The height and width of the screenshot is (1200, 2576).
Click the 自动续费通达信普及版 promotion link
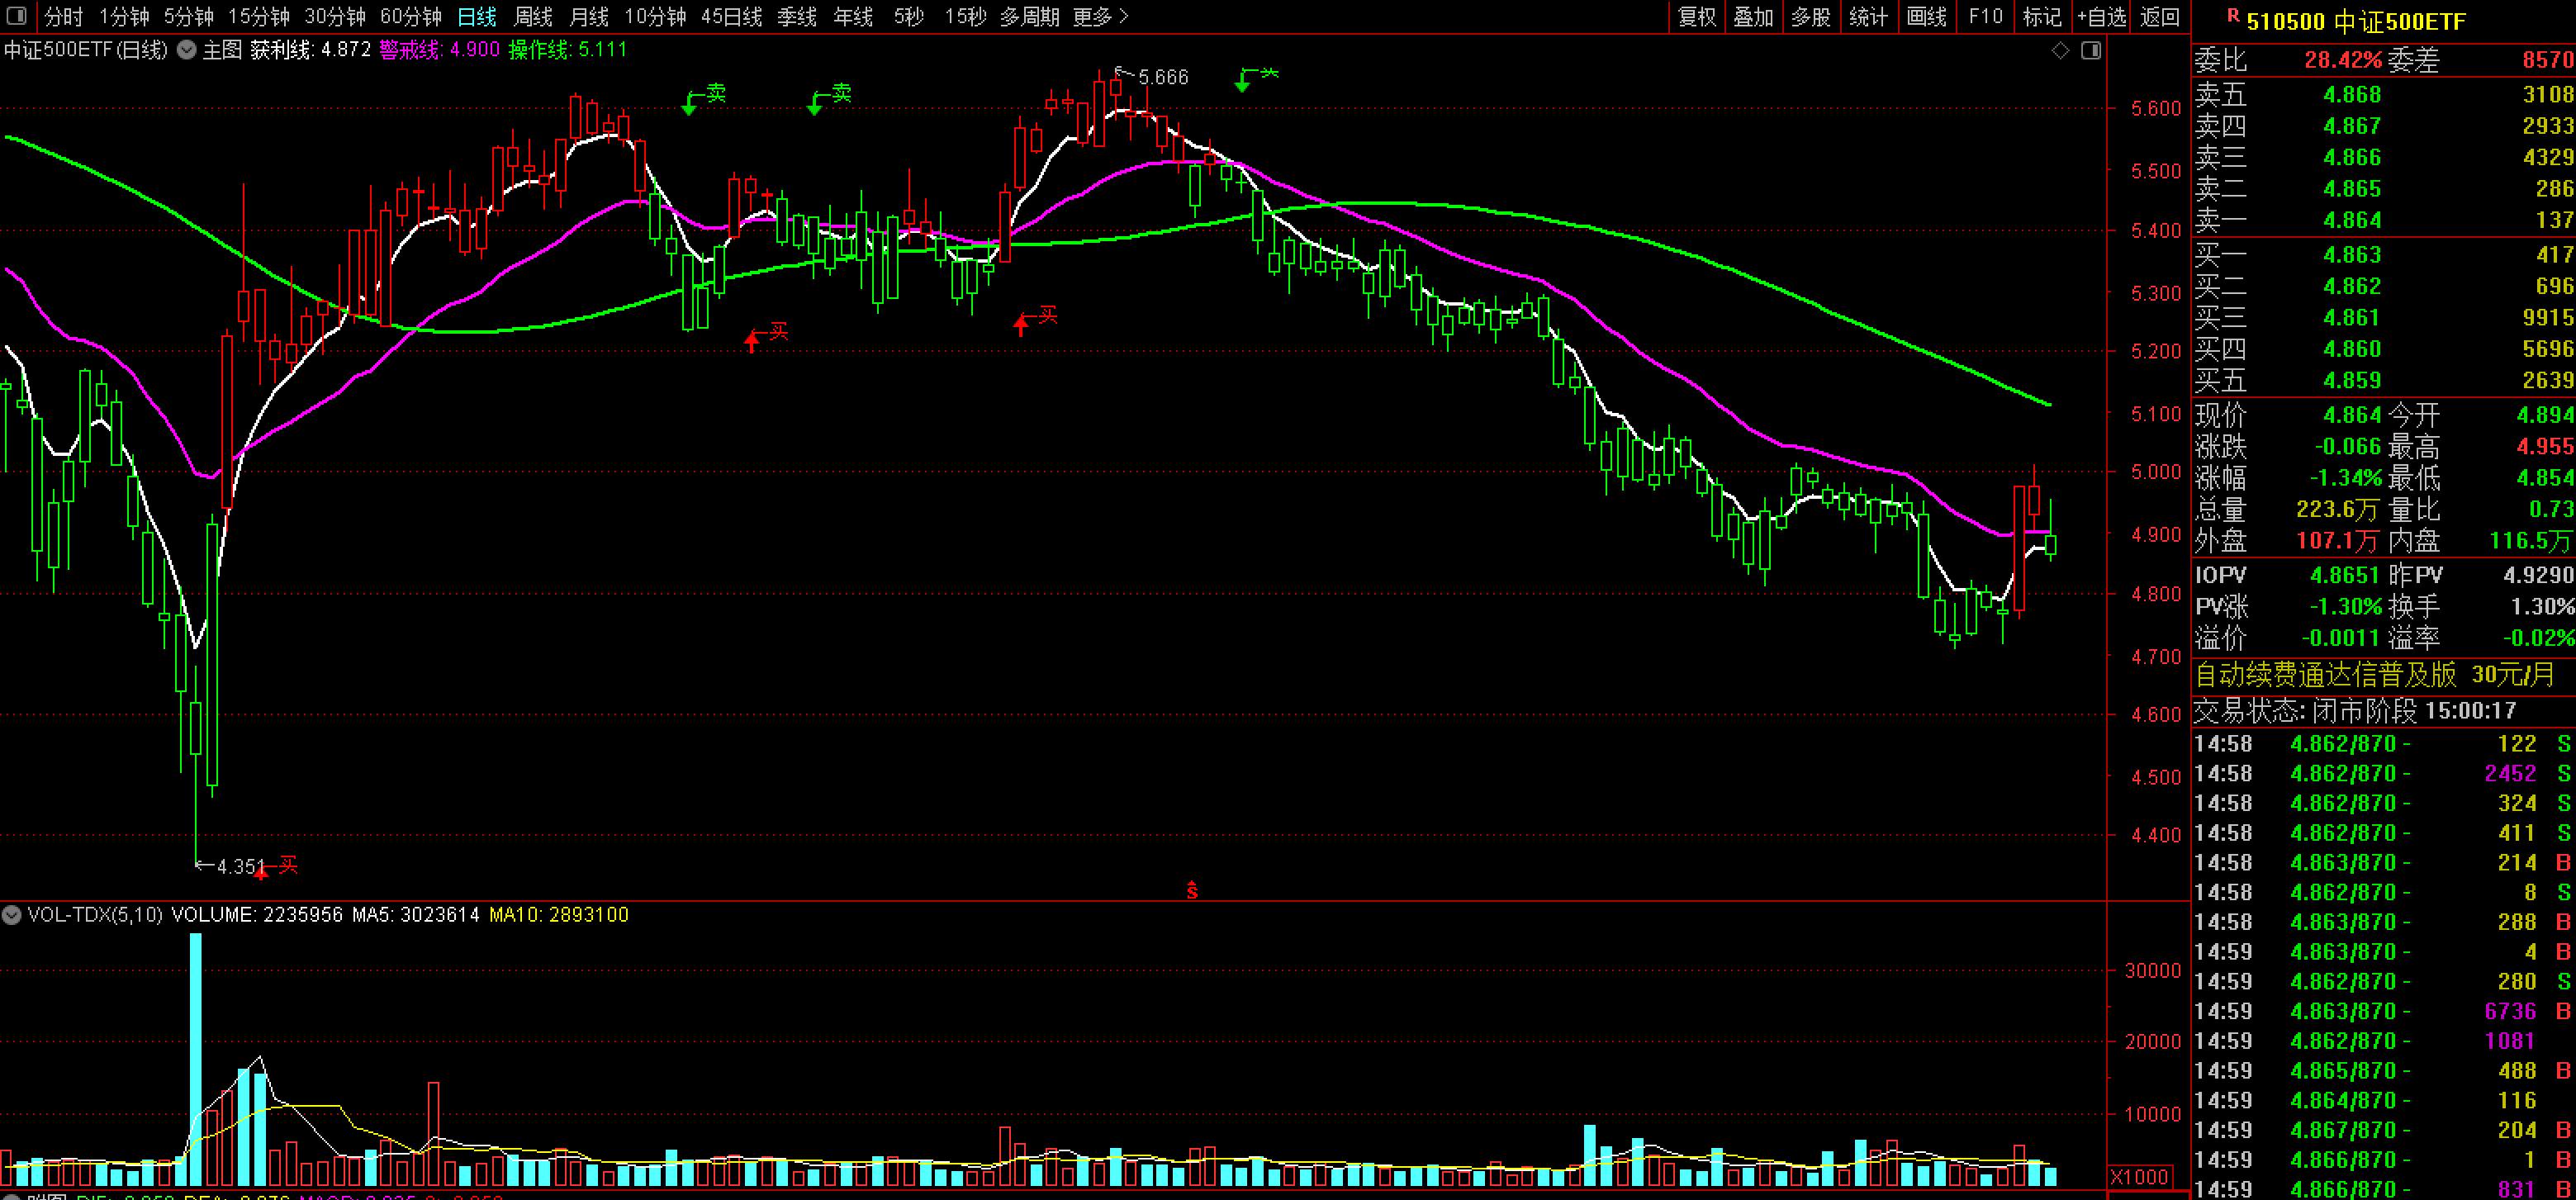[2374, 675]
